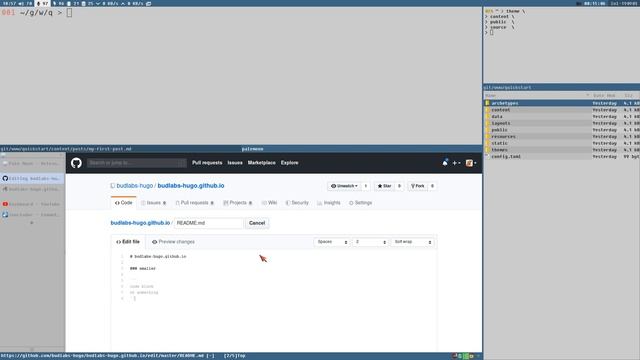
Task: Open the Soft wrap dropdown
Action: (412, 242)
